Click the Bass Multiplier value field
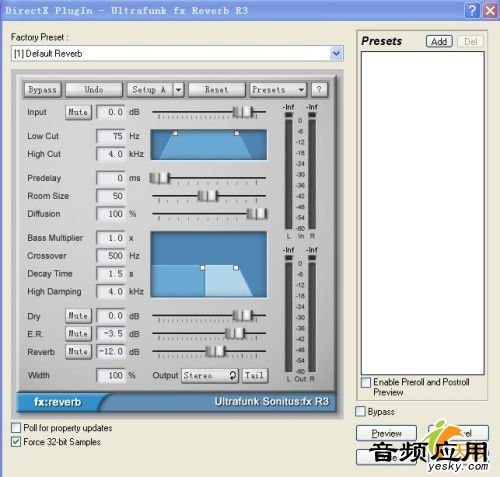Viewport: 500px width, 477px height. pyautogui.click(x=111, y=238)
